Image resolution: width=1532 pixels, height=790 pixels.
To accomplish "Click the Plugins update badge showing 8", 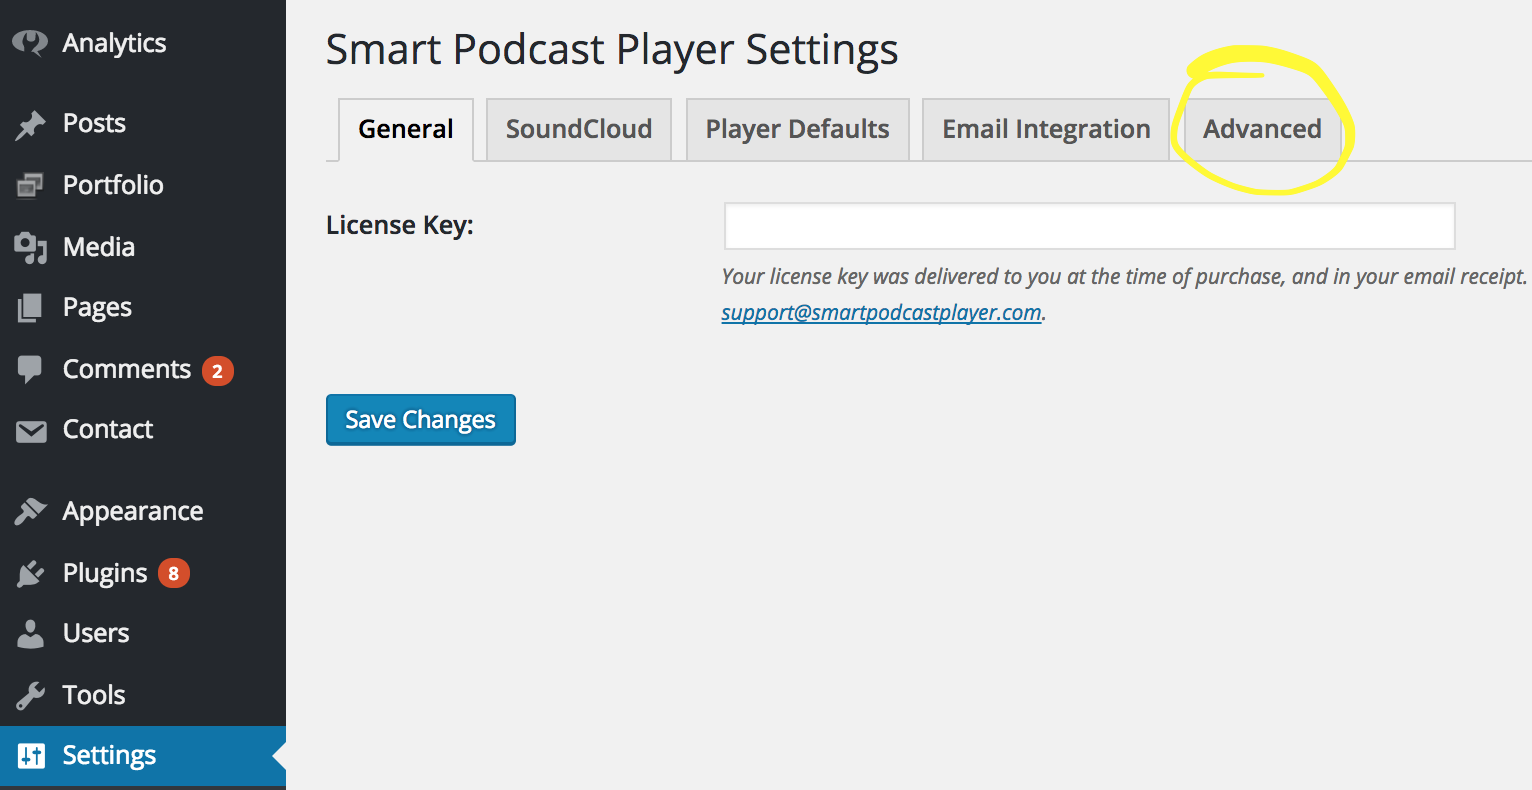I will click(173, 573).
